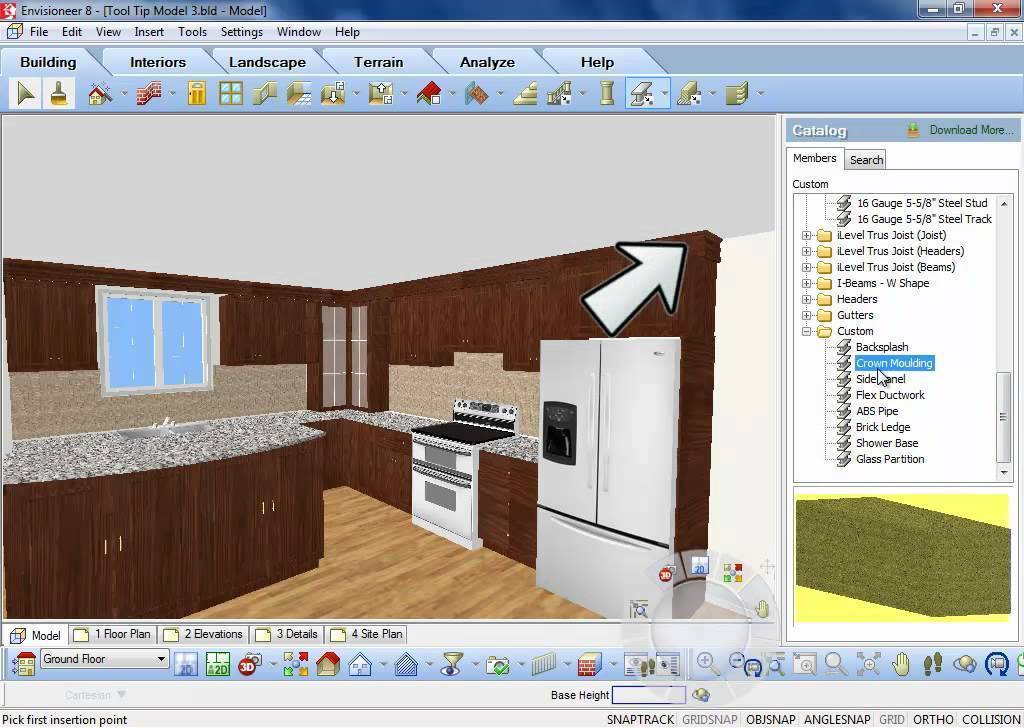1024x728 pixels.
Task: Open the Analyze tab
Action: pyautogui.click(x=487, y=62)
